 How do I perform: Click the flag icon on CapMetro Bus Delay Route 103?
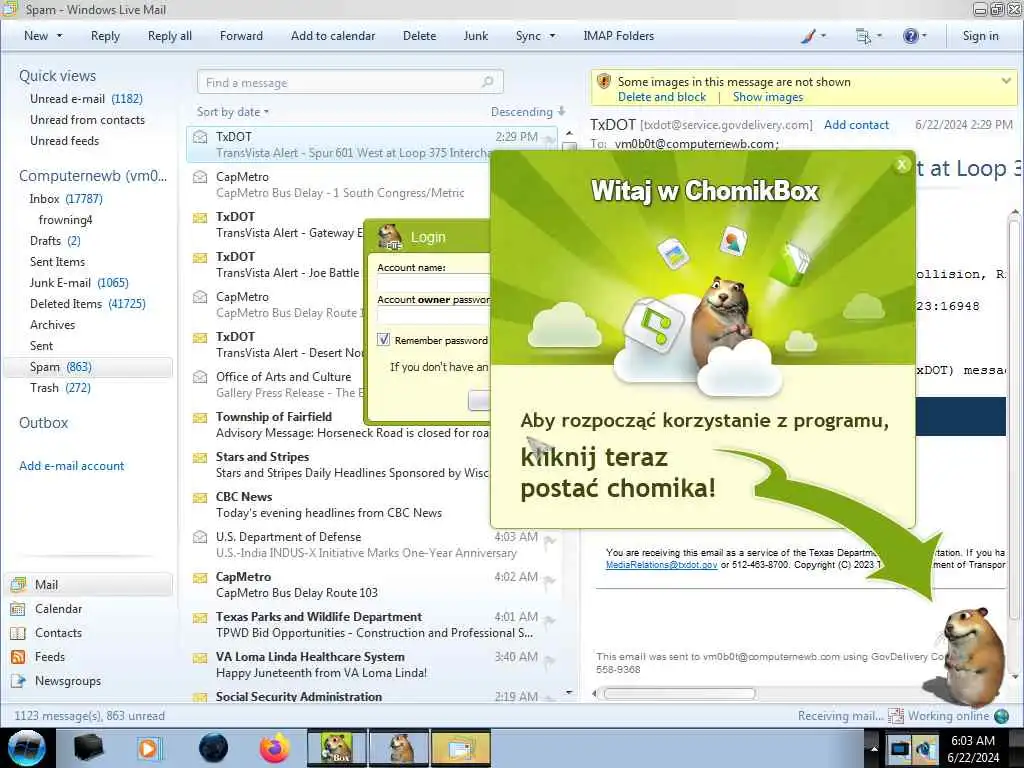point(550,580)
